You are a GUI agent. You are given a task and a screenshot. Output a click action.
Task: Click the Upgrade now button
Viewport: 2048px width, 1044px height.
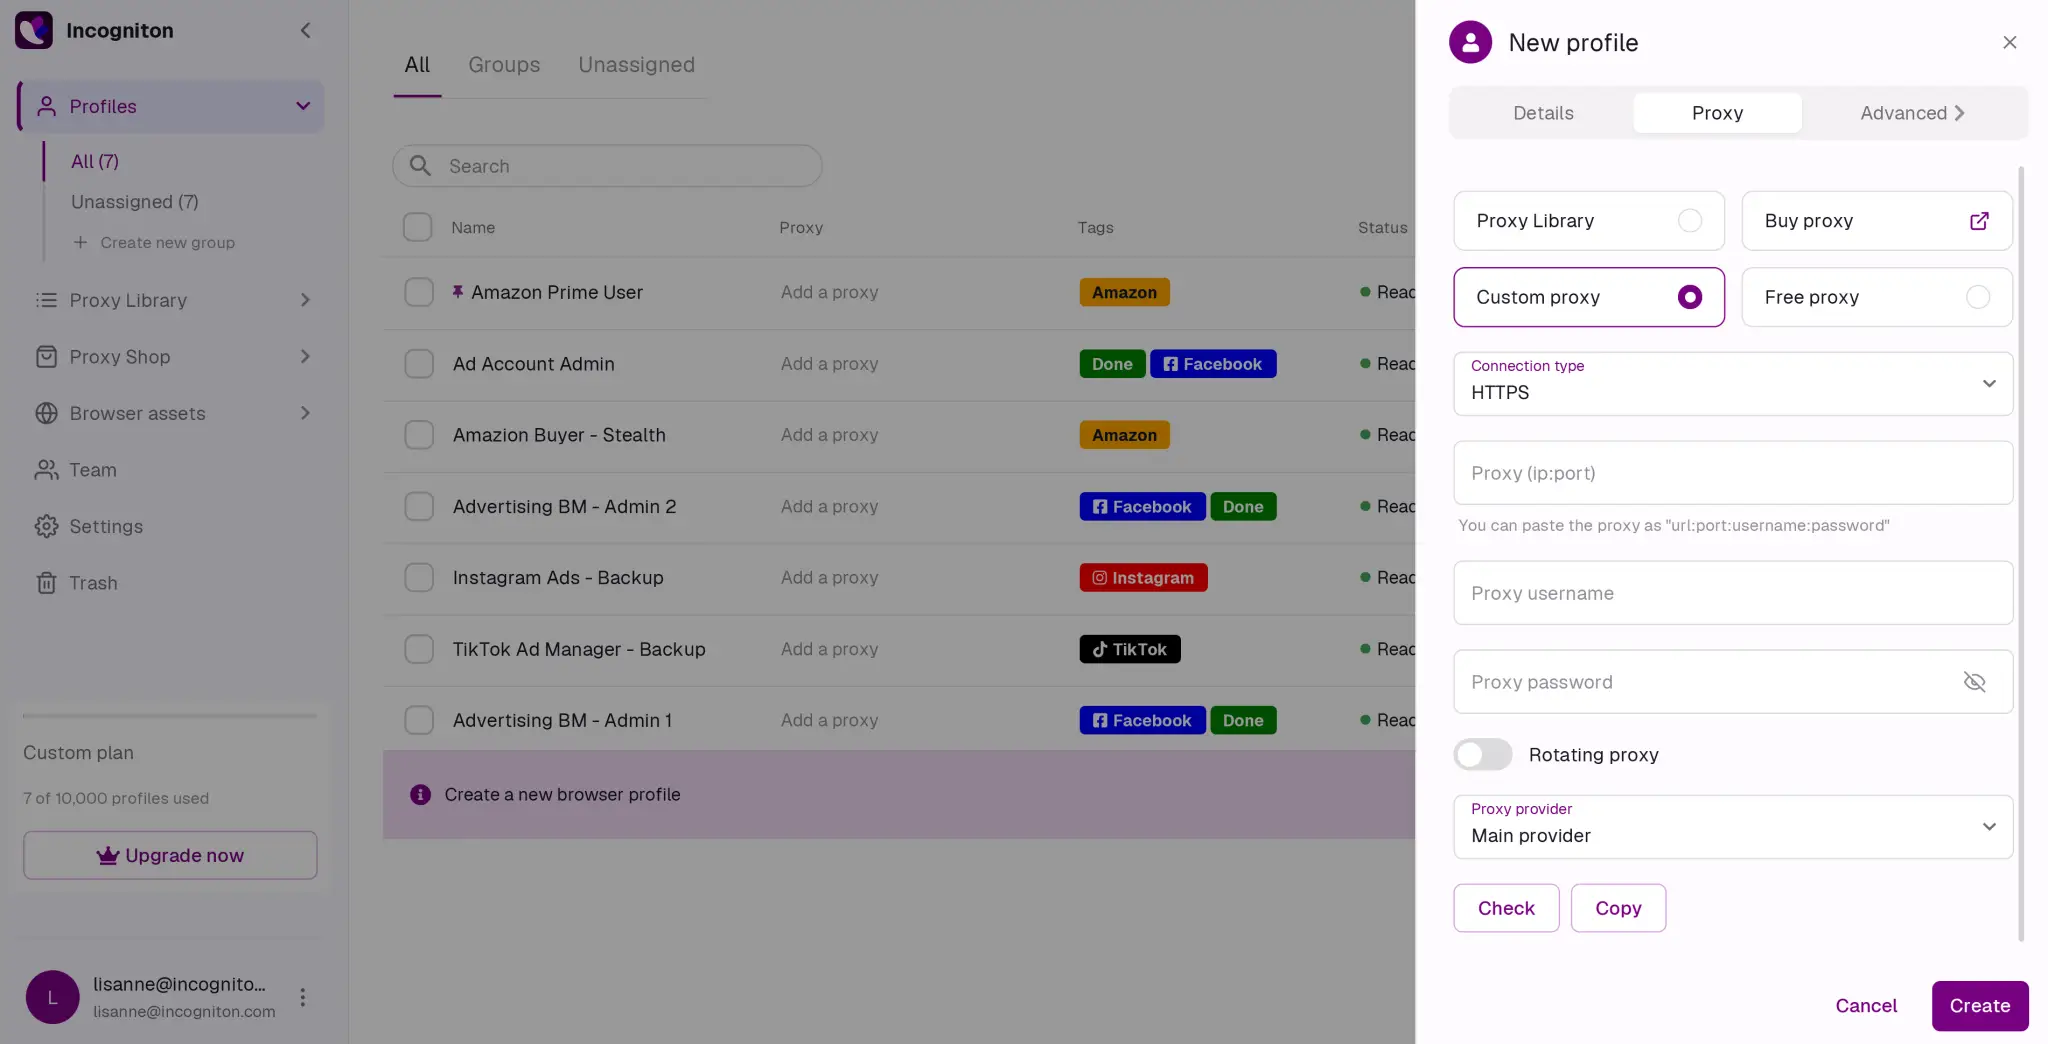[170, 855]
